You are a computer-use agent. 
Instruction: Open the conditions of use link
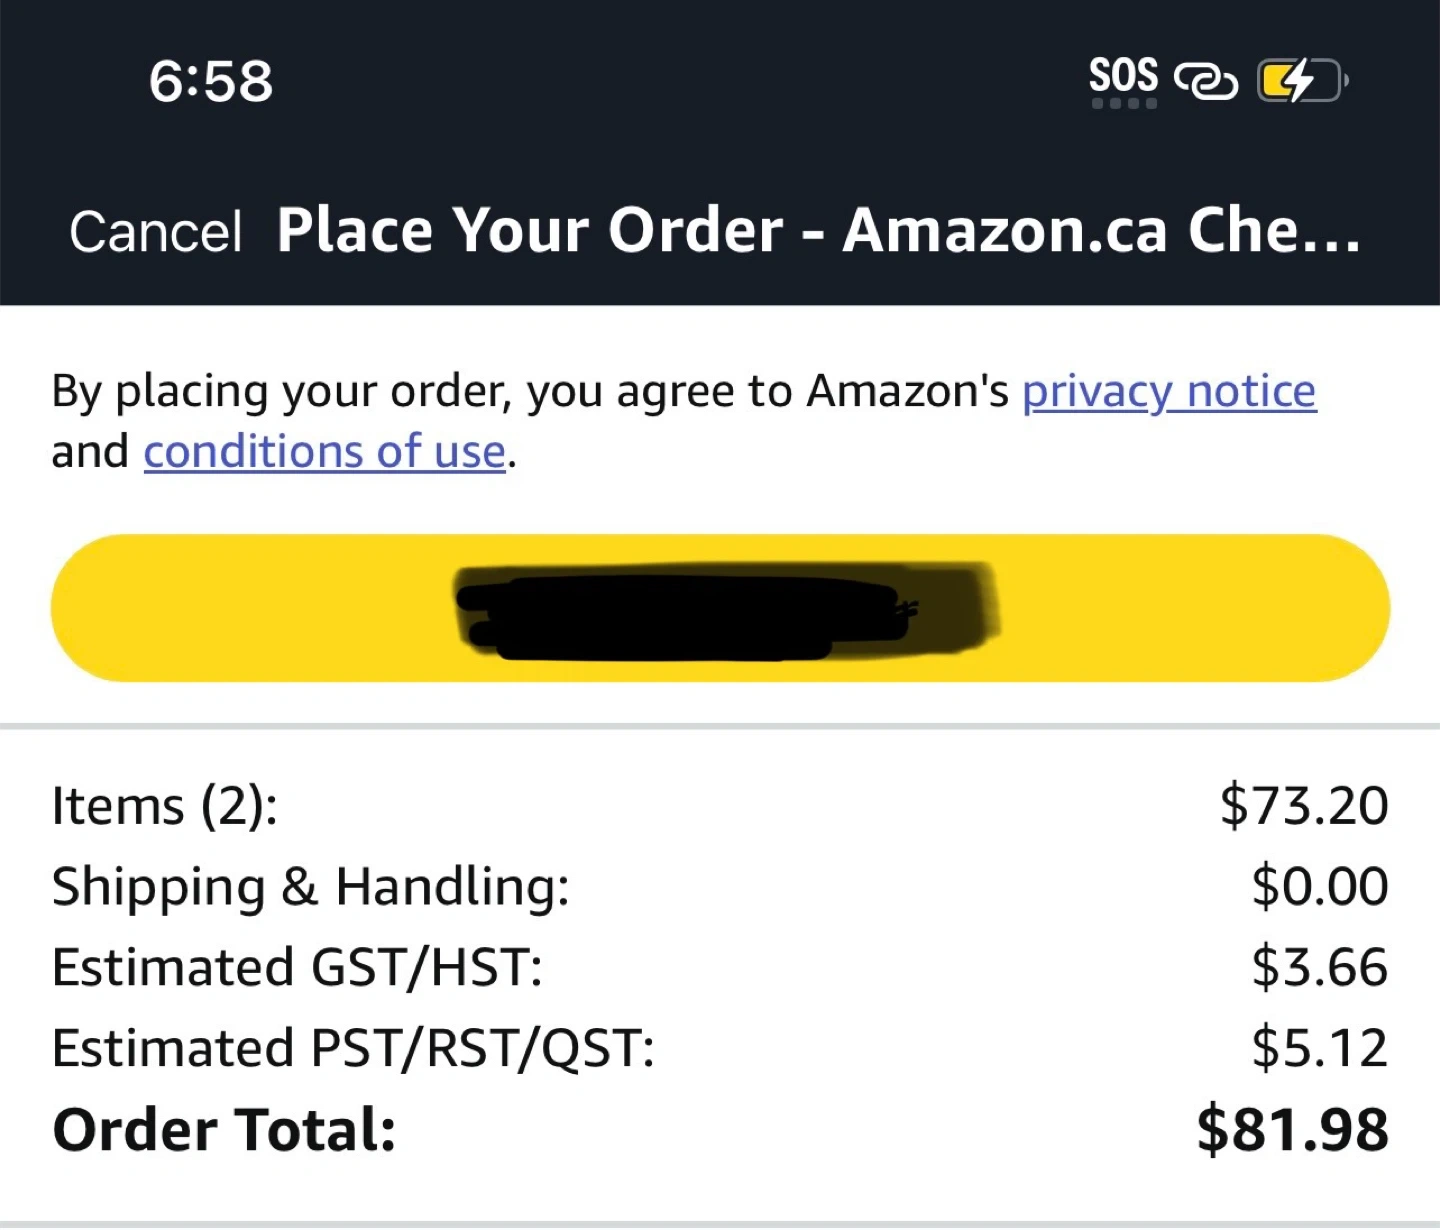[x=324, y=452]
